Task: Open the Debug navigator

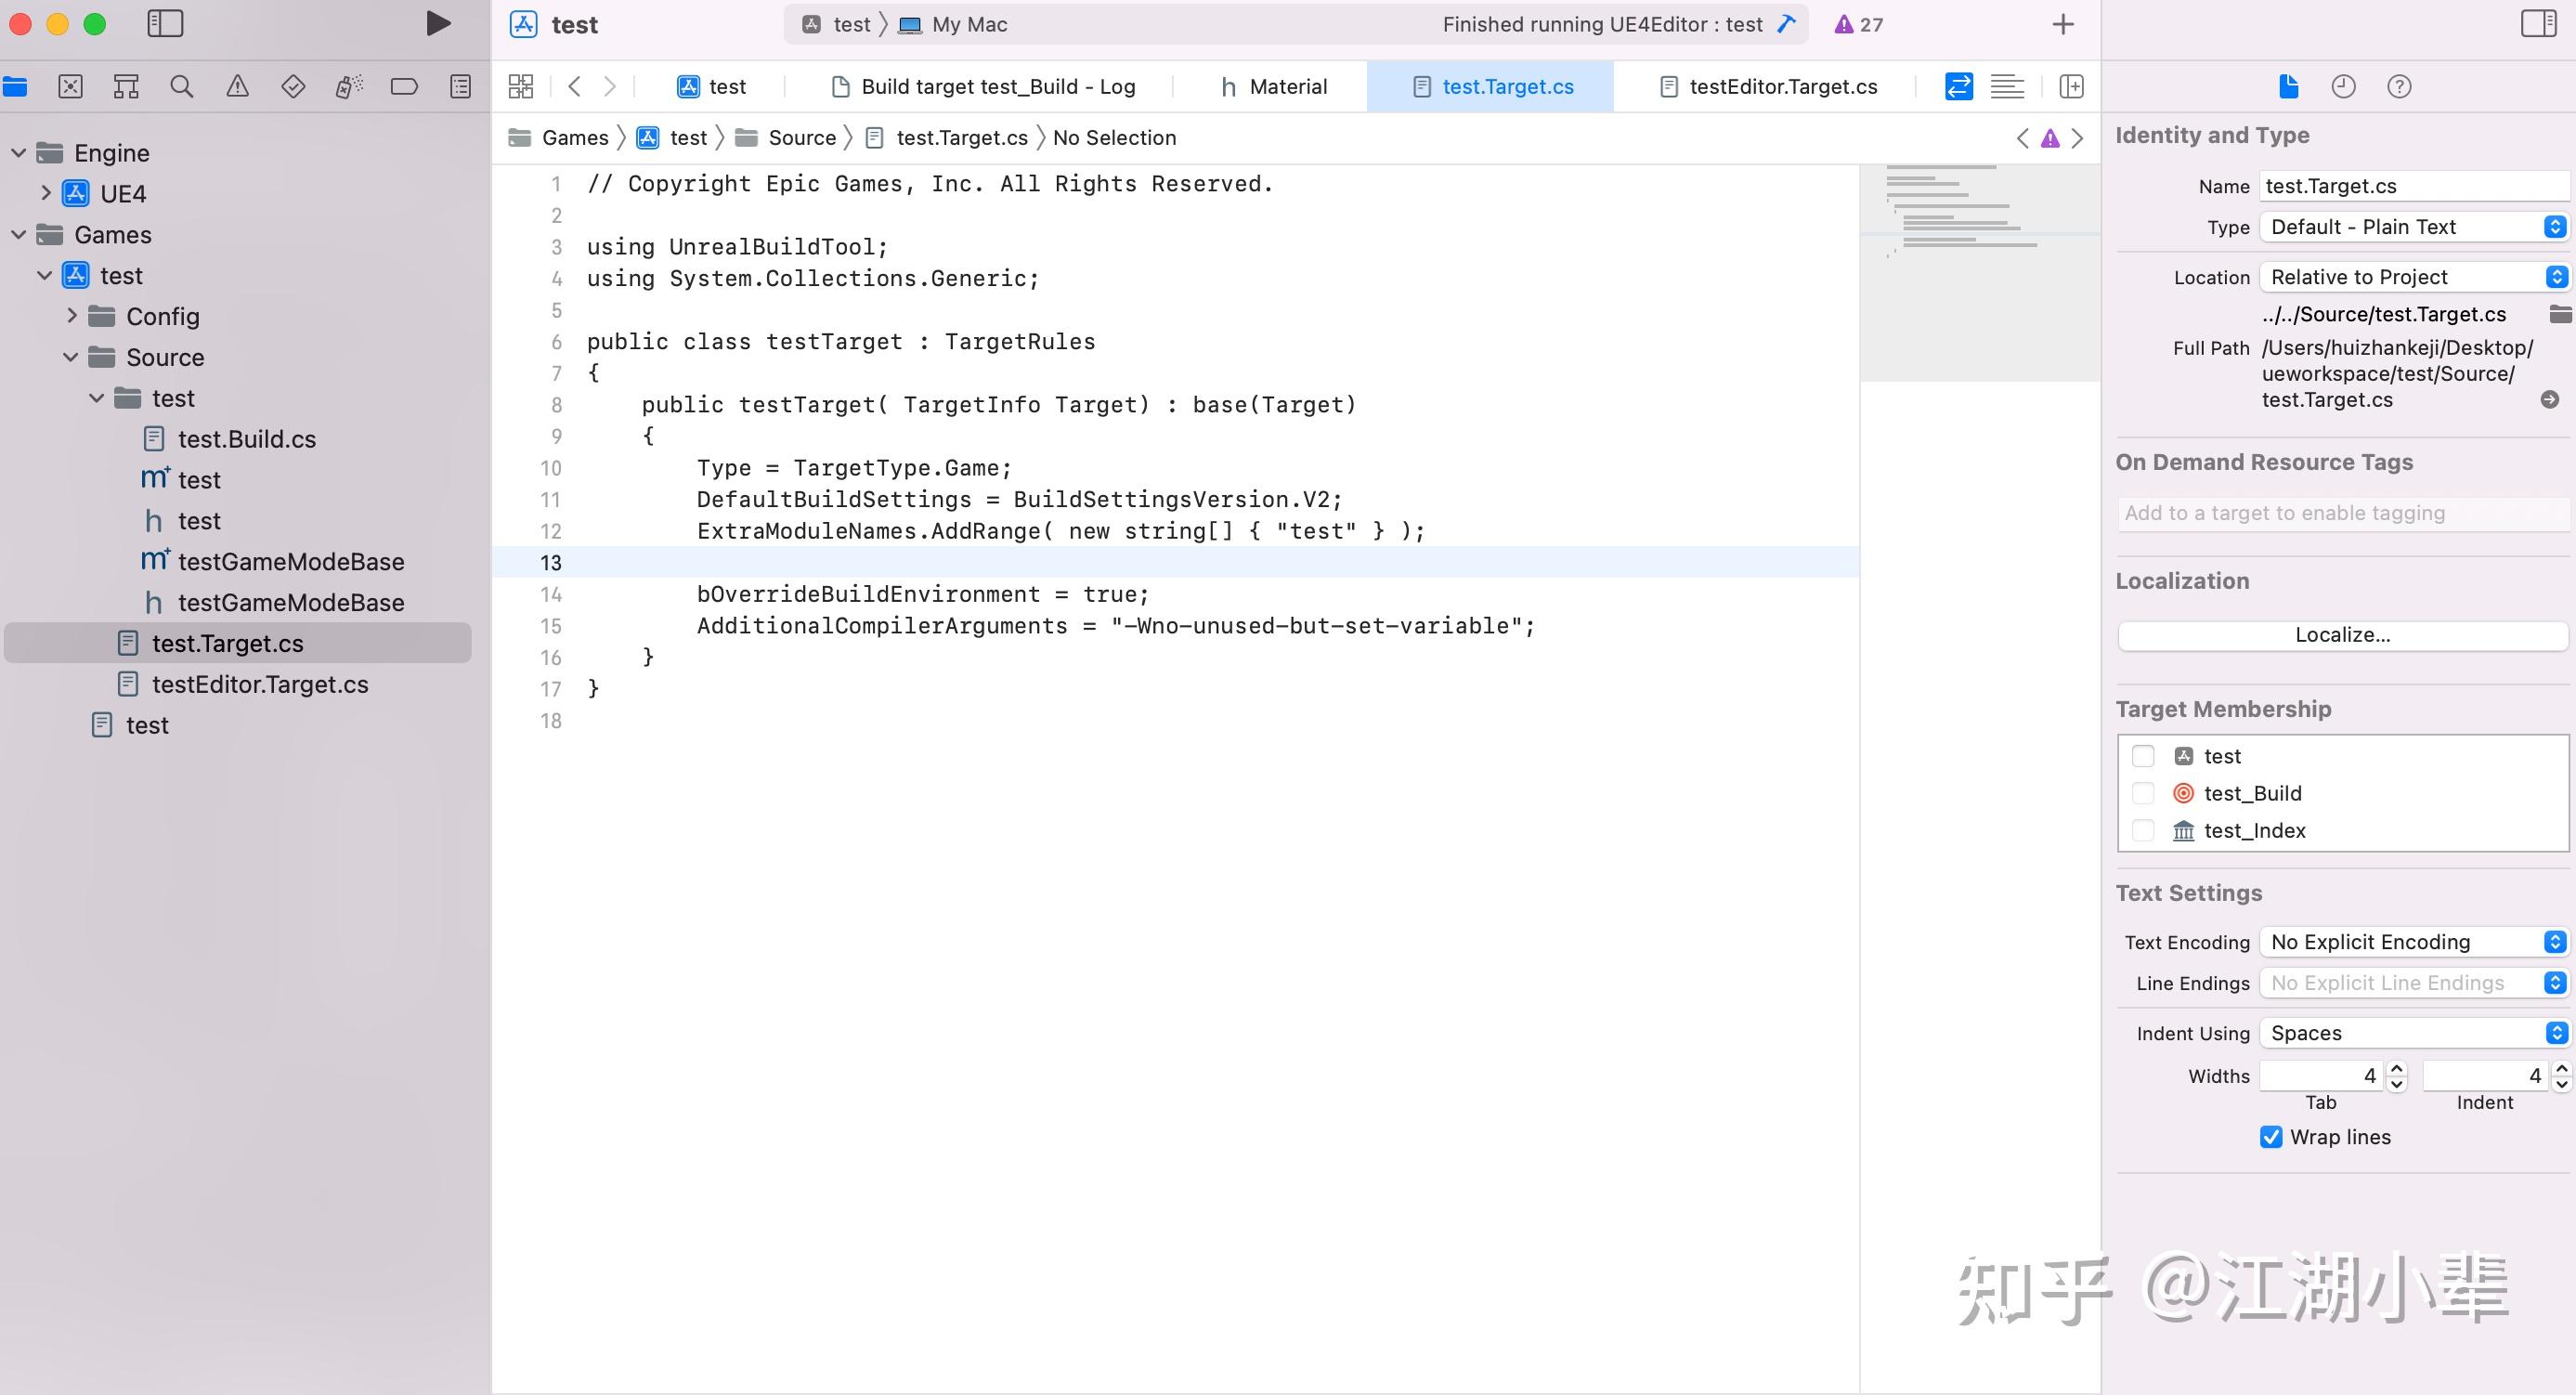Action: [348, 87]
